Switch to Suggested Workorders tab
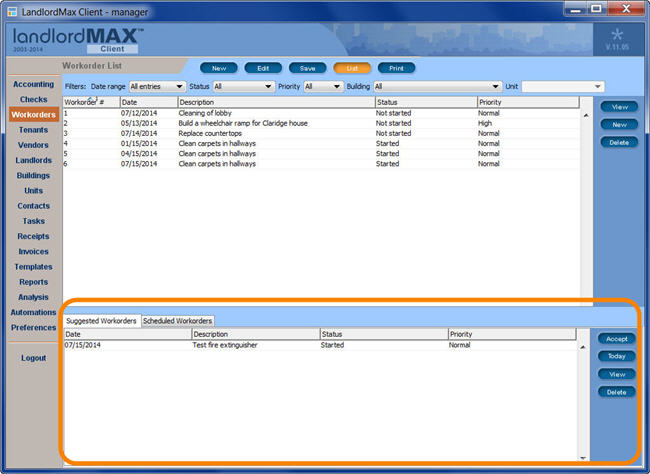The height and width of the screenshot is (474, 650). [101, 321]
